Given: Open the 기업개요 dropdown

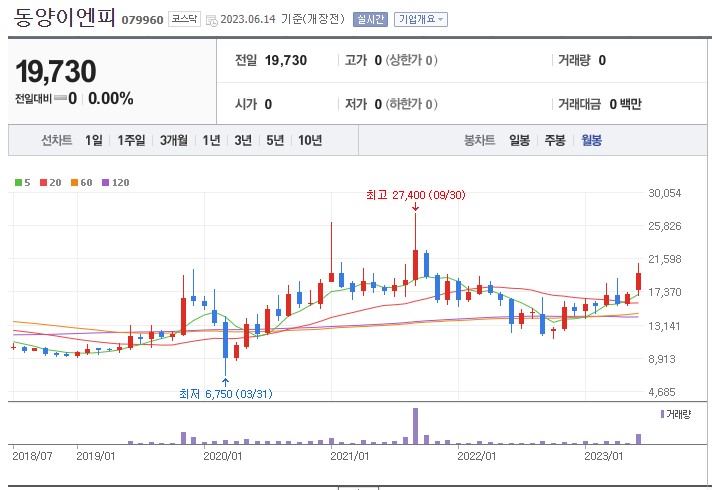Looking at the screenshot, I should click(420, 19).
